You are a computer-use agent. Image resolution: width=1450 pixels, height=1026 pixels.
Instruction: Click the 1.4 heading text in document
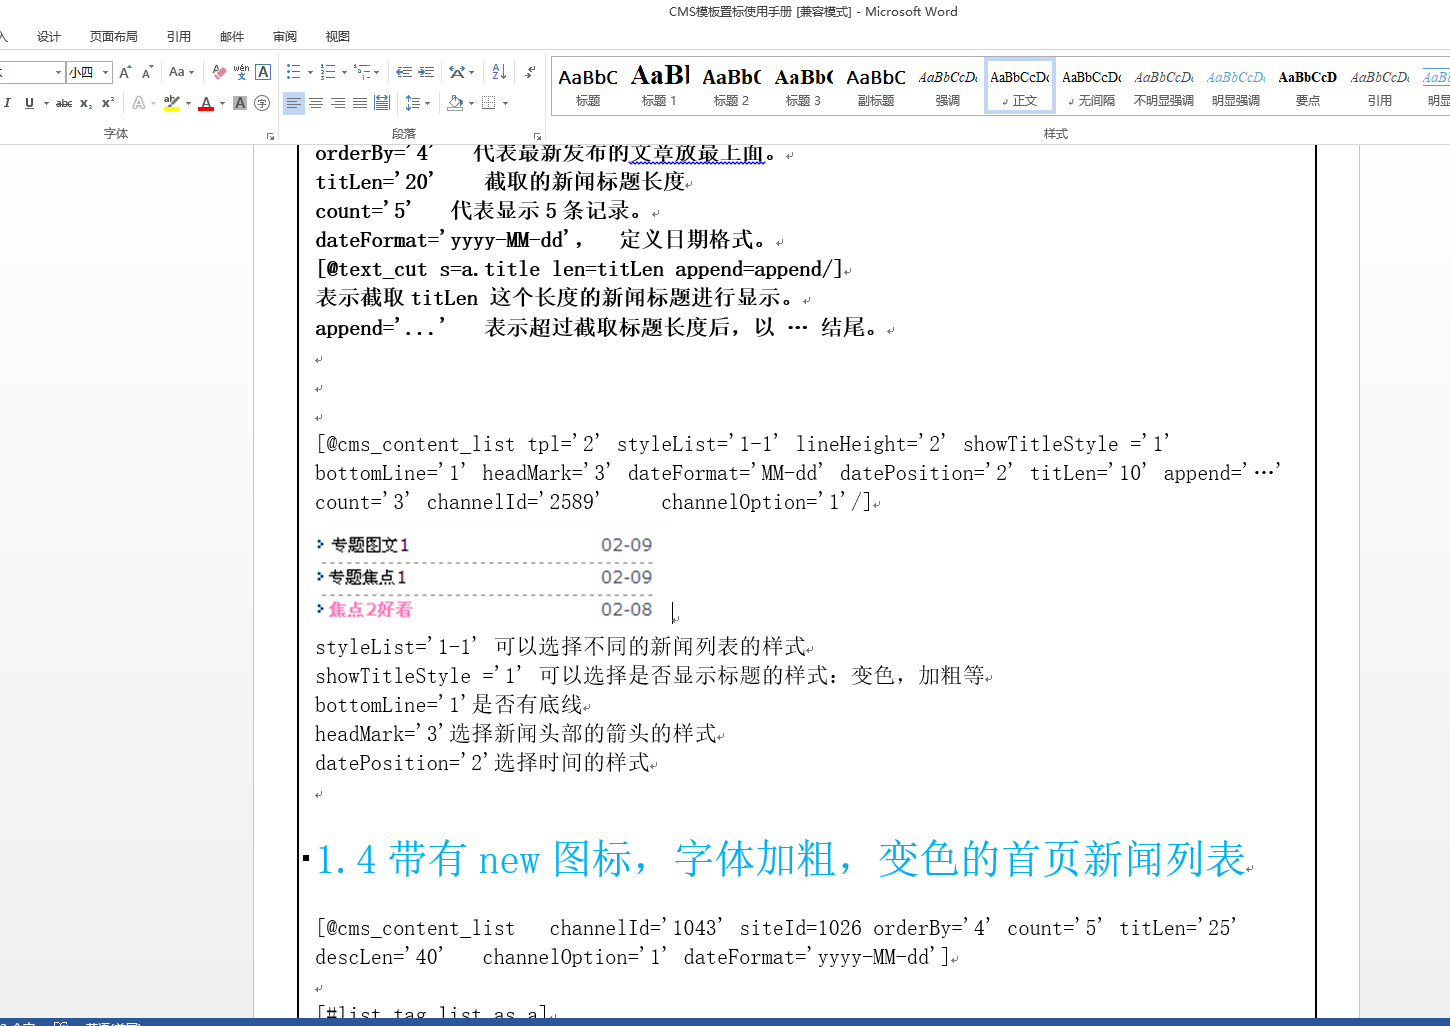(x=780, y=859)
